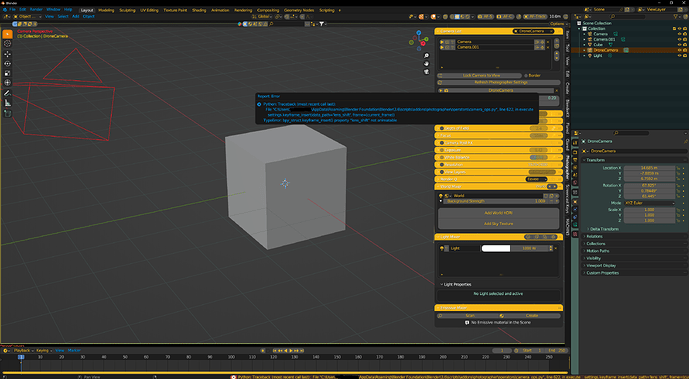This screenshot has width=689, height=379.
Task: Toggle camera view with the viewport camera icon
Action: click(426, 72)
